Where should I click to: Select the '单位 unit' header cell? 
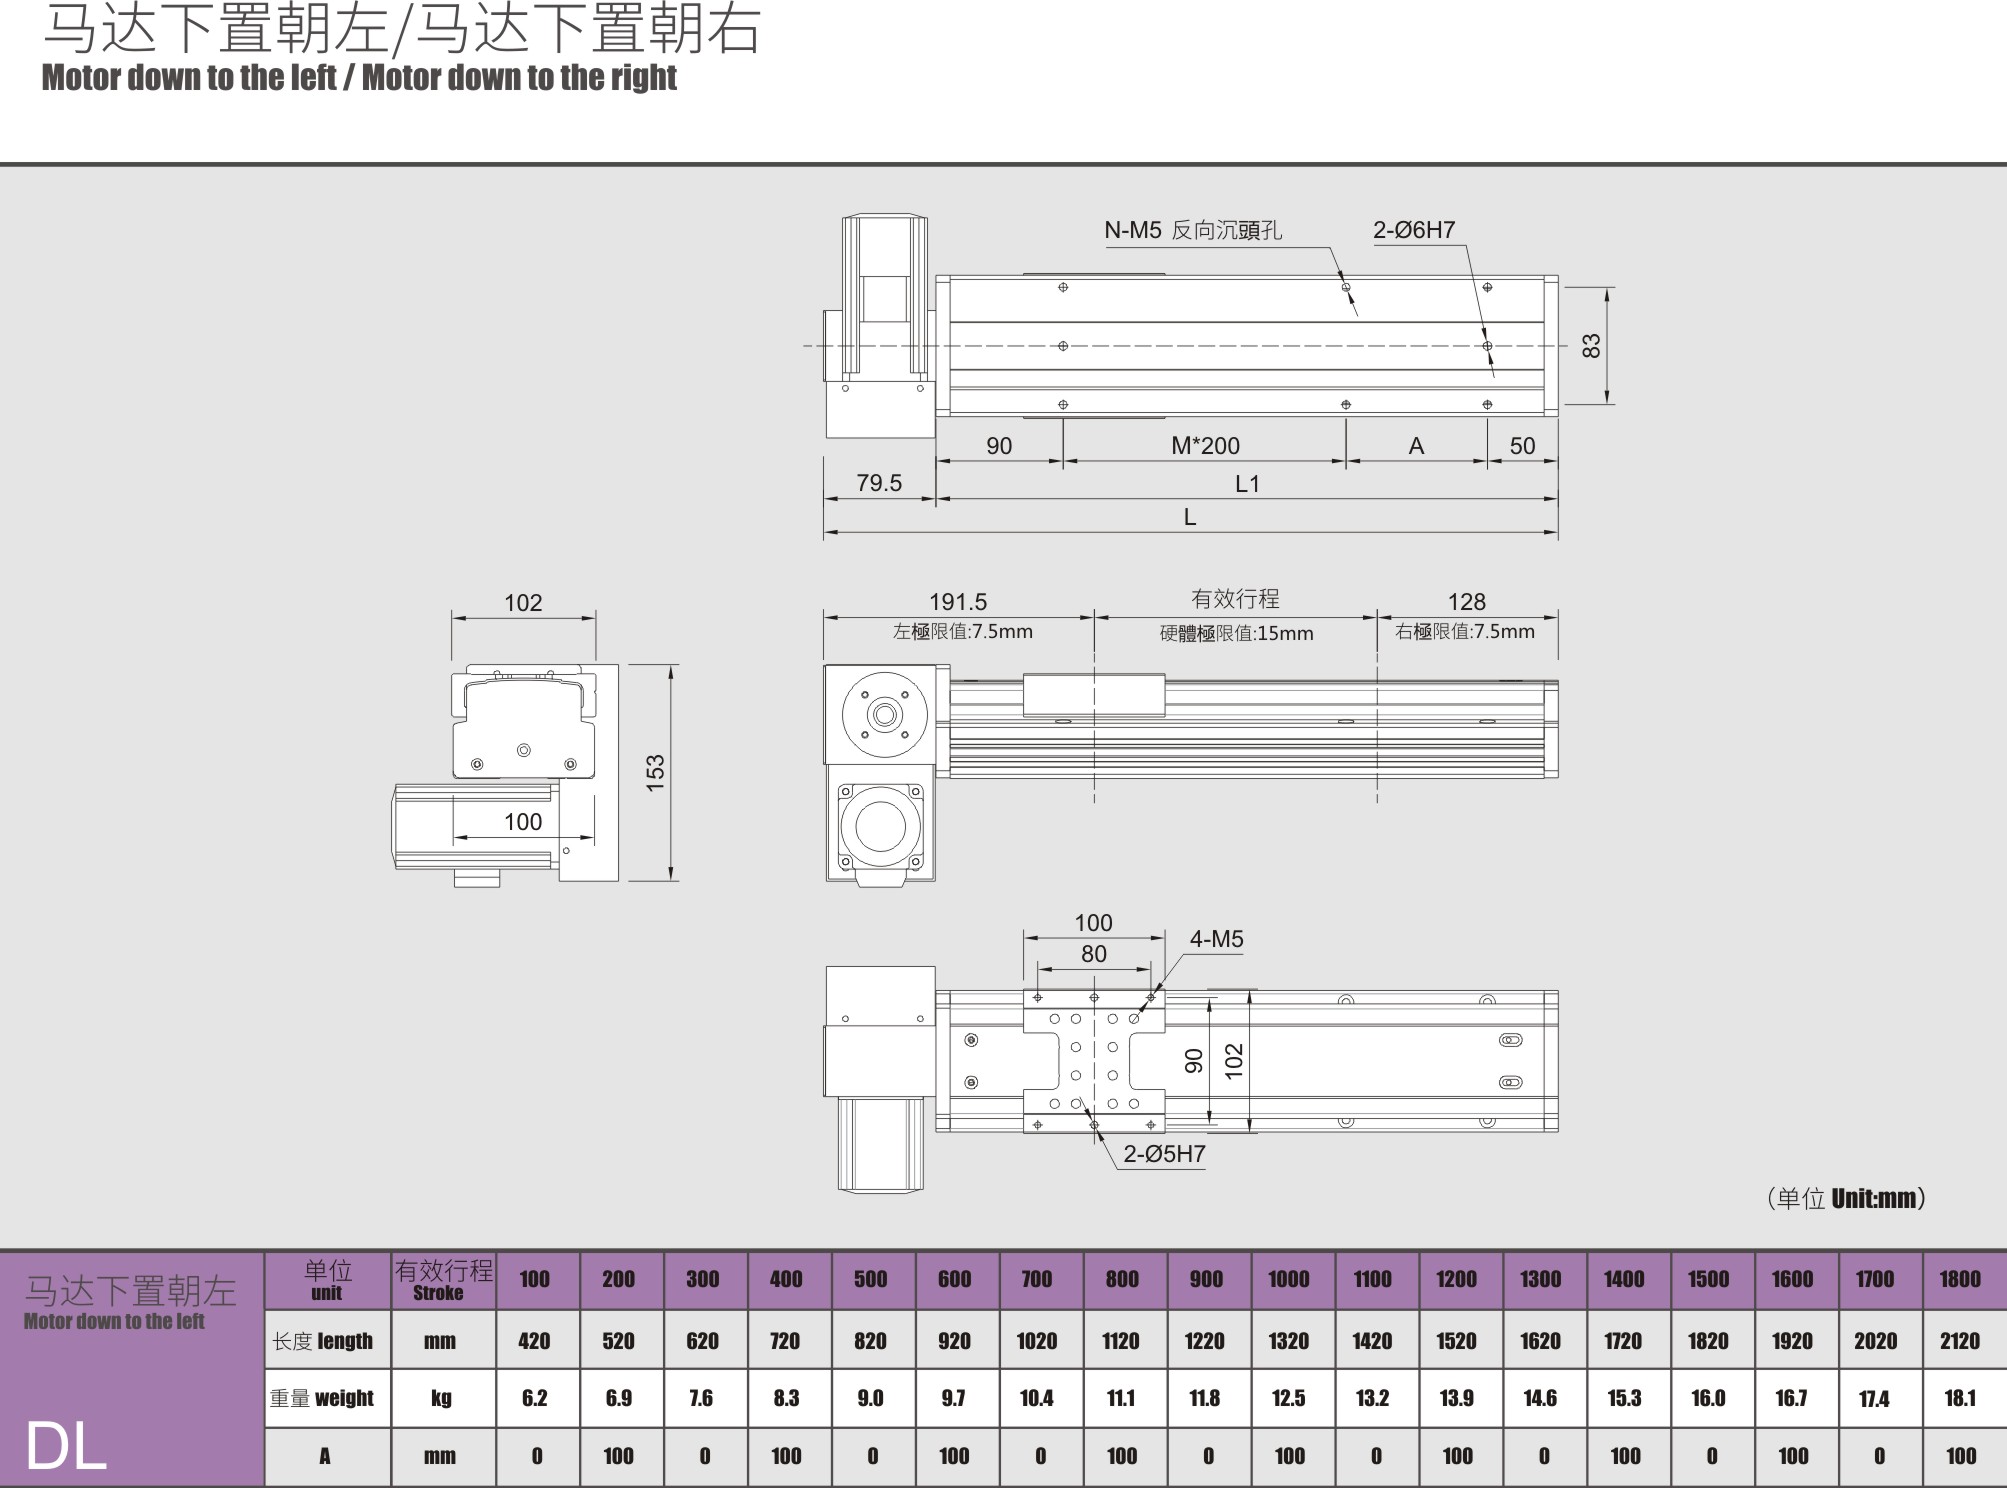click(327, 1280)
